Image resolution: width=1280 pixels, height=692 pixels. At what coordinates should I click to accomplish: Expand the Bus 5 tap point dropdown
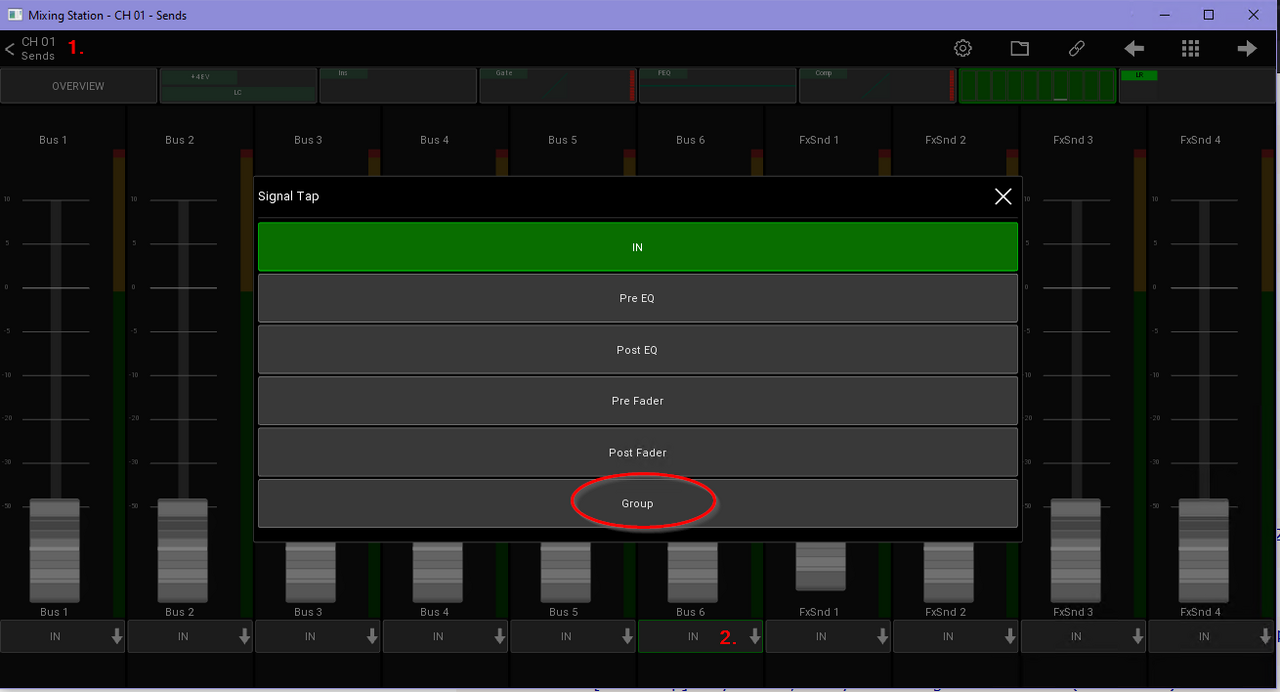(x=573, y=636)
